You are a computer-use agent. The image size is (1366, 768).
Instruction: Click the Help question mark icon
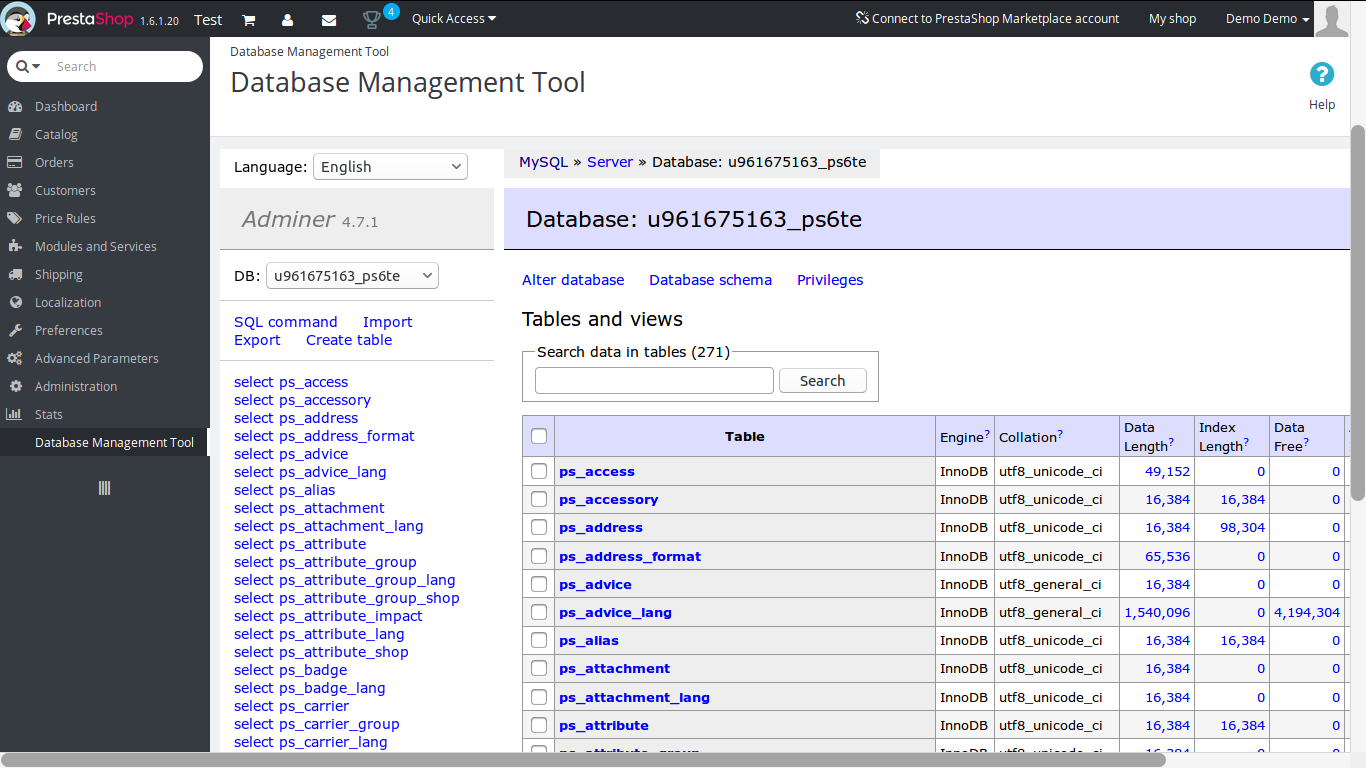coord(1321,75)
